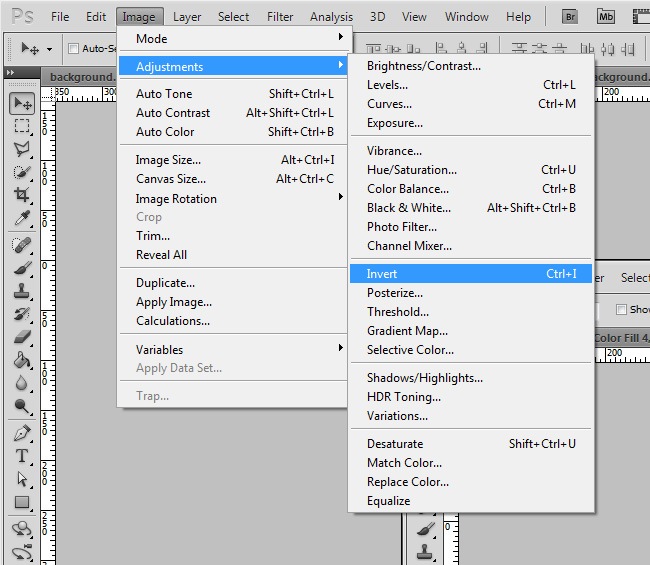Expand the Image Rotation submenu
Screen dimensions: 650x565
click(x=232, y=198)
